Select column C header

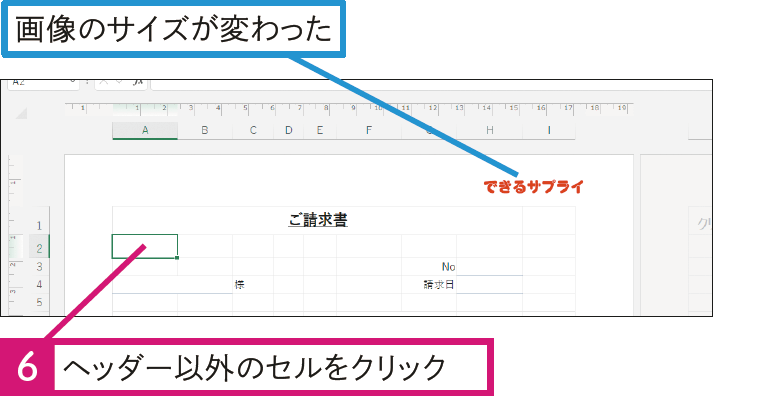point(253,130)
